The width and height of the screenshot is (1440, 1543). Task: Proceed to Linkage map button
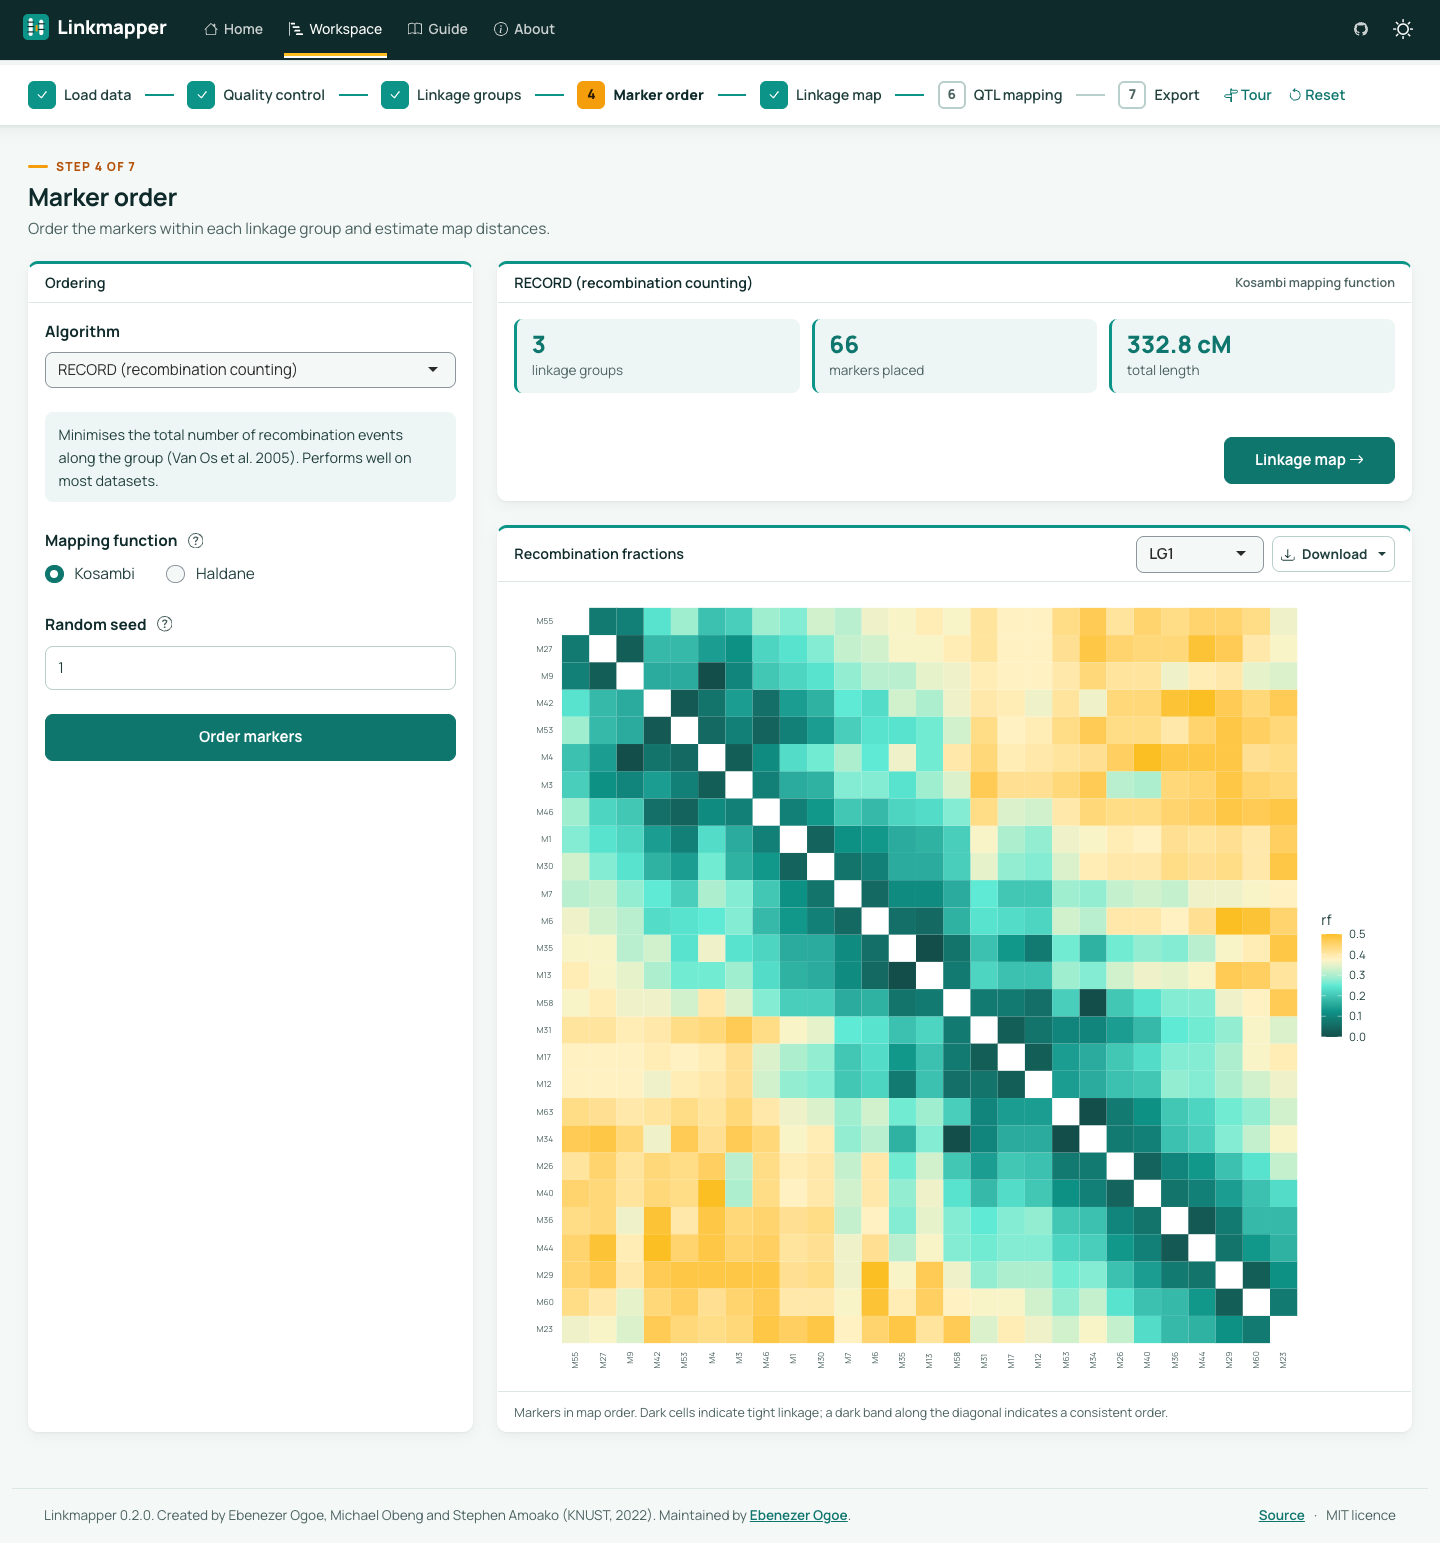pyautogui.click(x=1309, y=460)
